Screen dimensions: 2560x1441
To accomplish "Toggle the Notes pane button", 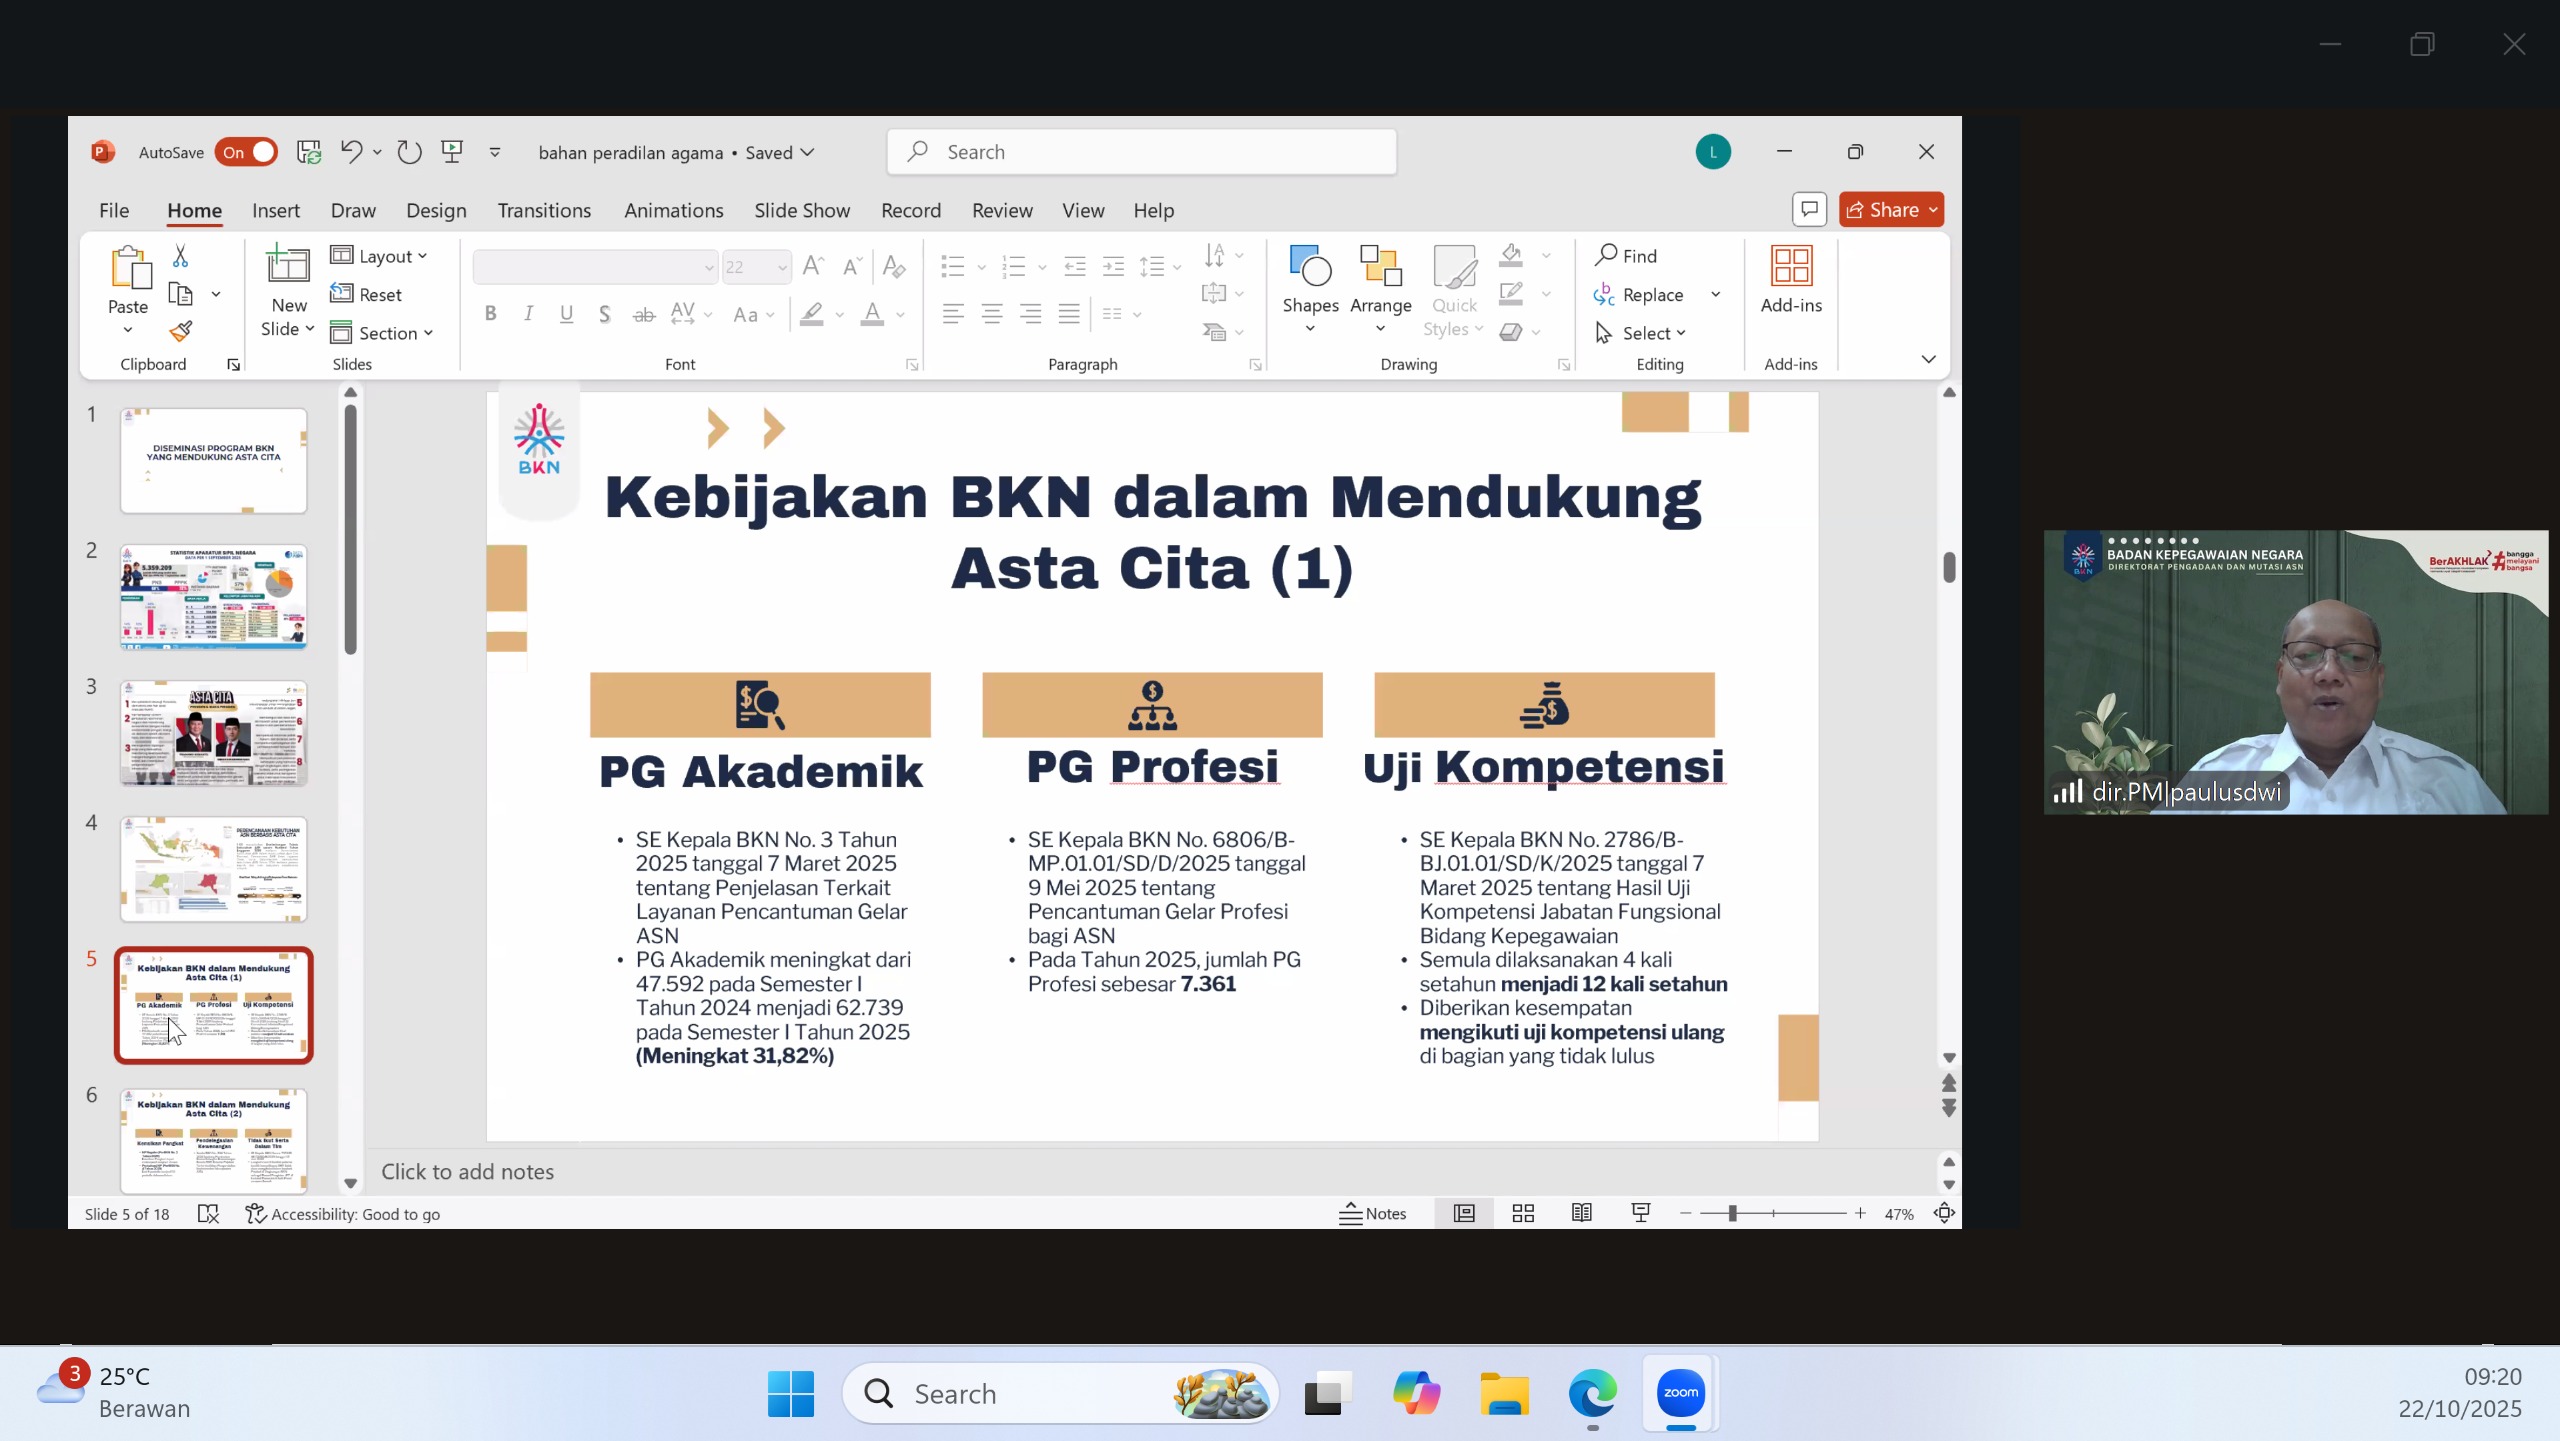I will (1373, 1213).
